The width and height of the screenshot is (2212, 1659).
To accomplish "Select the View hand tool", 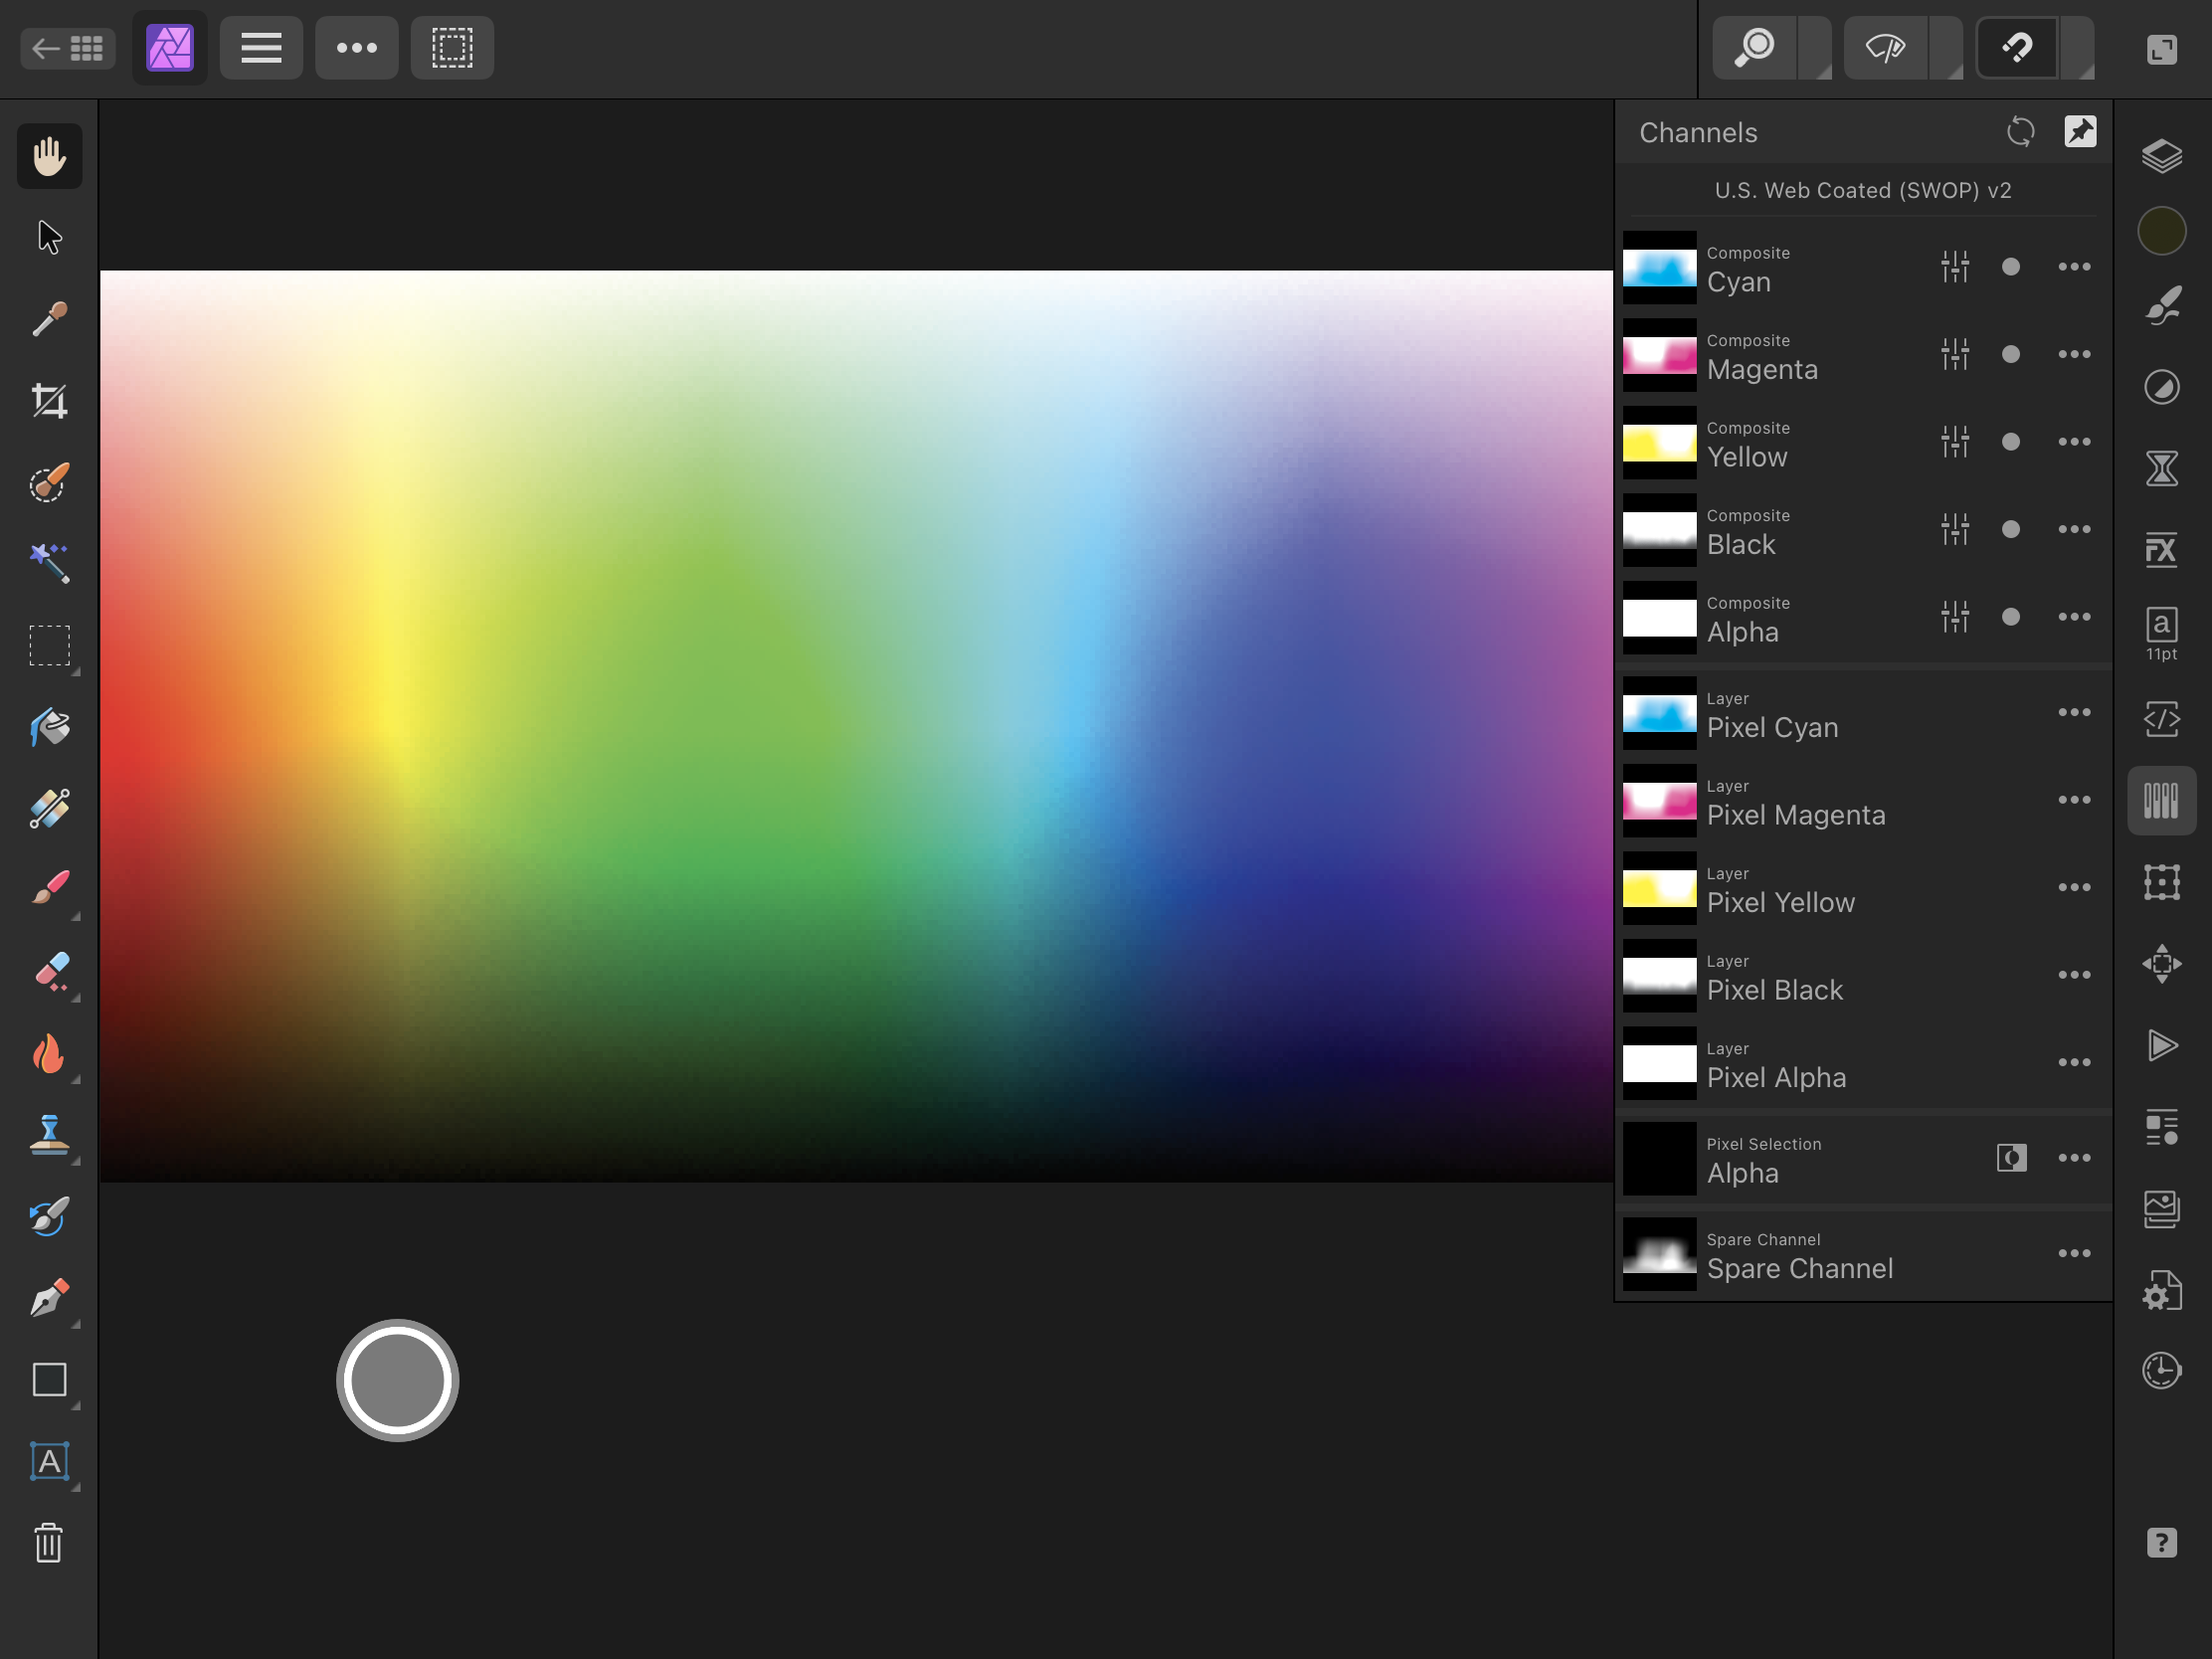I will coord(49,156).
